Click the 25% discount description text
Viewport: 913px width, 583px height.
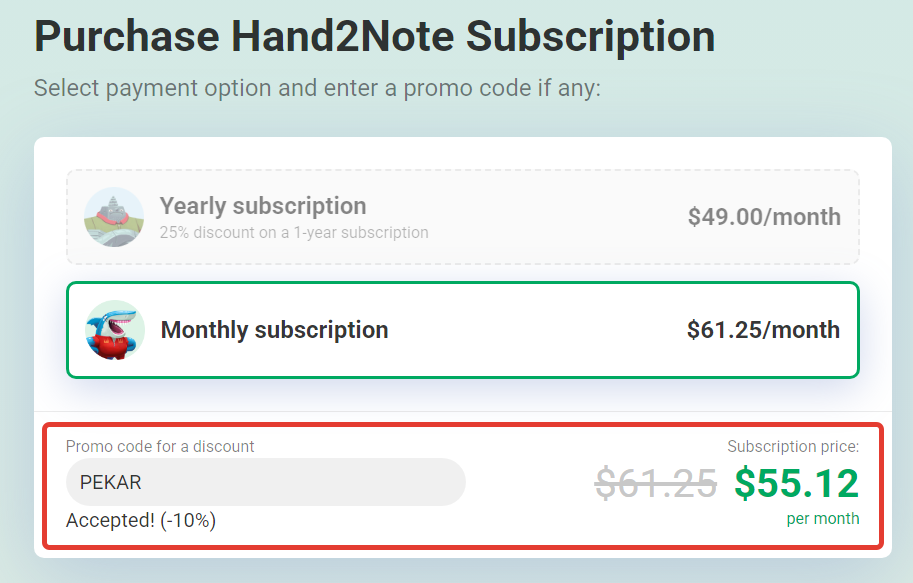[294, 232]
